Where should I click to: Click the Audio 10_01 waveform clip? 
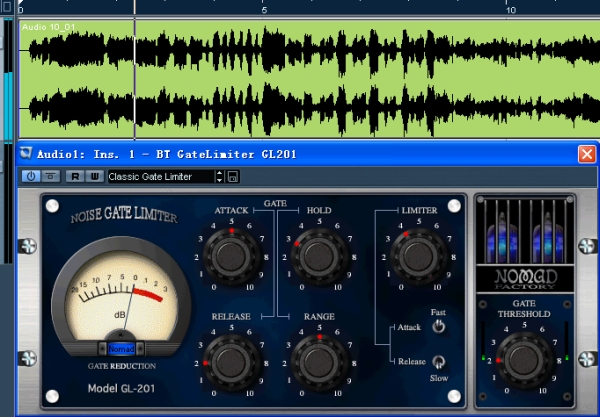point(309,79)
